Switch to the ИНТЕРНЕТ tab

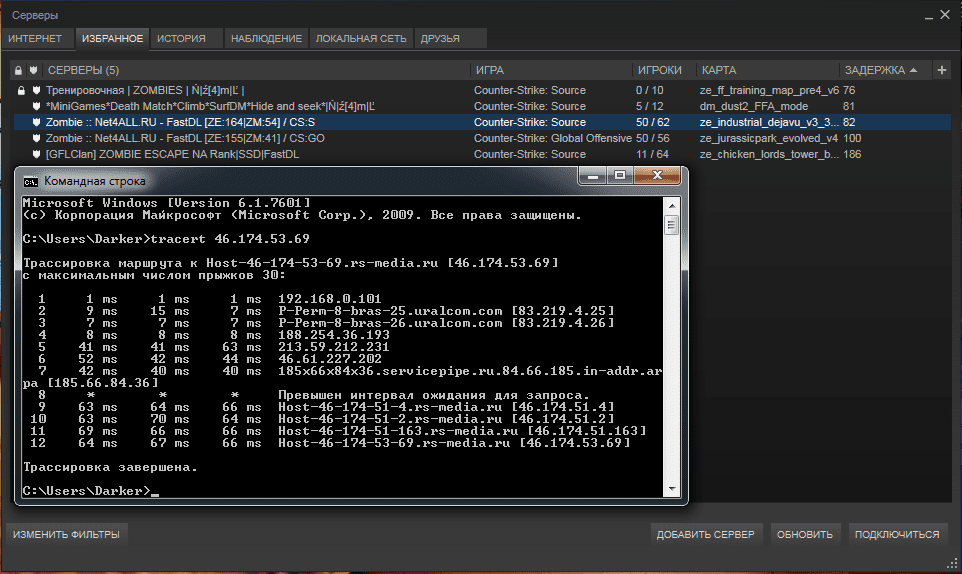pyautogui.click(x=35, y=38)
